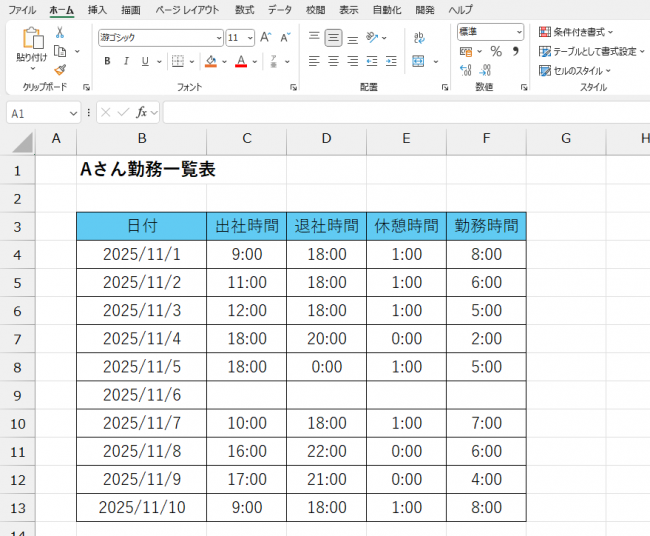Viewport: 650px width, 536px height.
Task: Click the Comma Style icon
Action: point(517,51)
